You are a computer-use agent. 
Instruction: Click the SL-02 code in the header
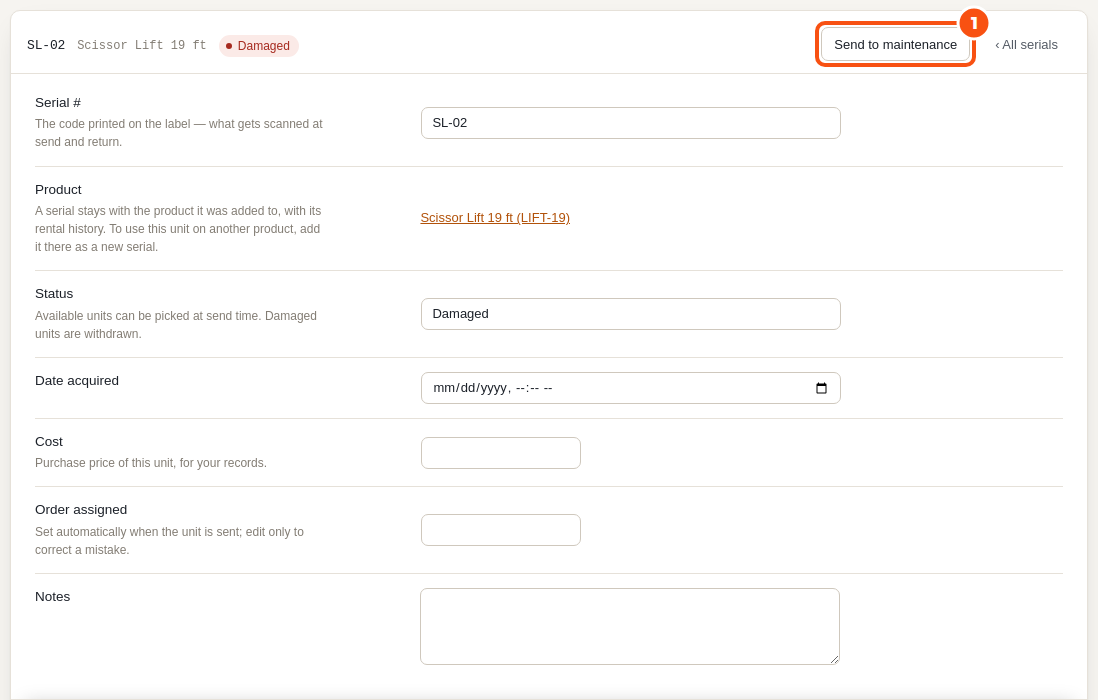(46, 46)
